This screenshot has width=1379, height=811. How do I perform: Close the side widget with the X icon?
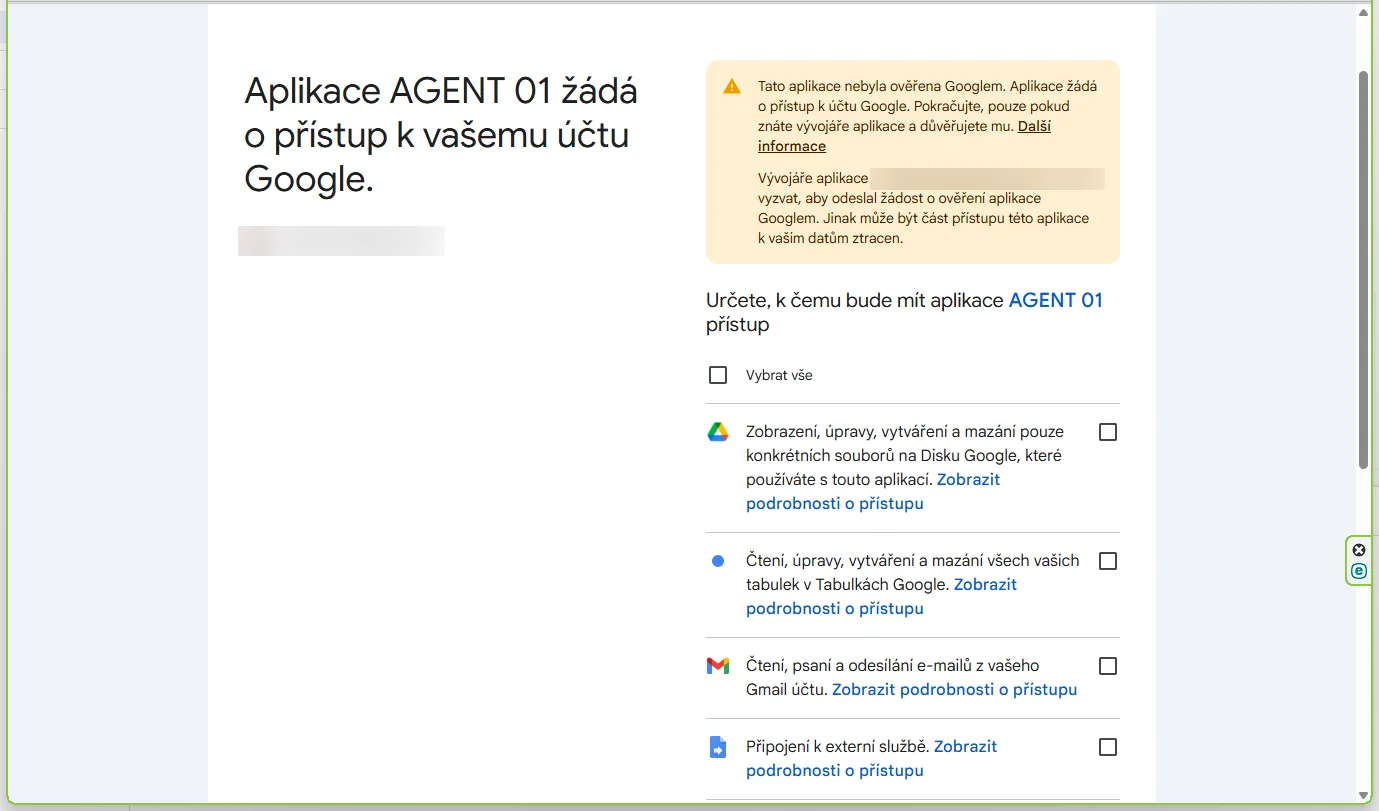(x=1358, y=550)
